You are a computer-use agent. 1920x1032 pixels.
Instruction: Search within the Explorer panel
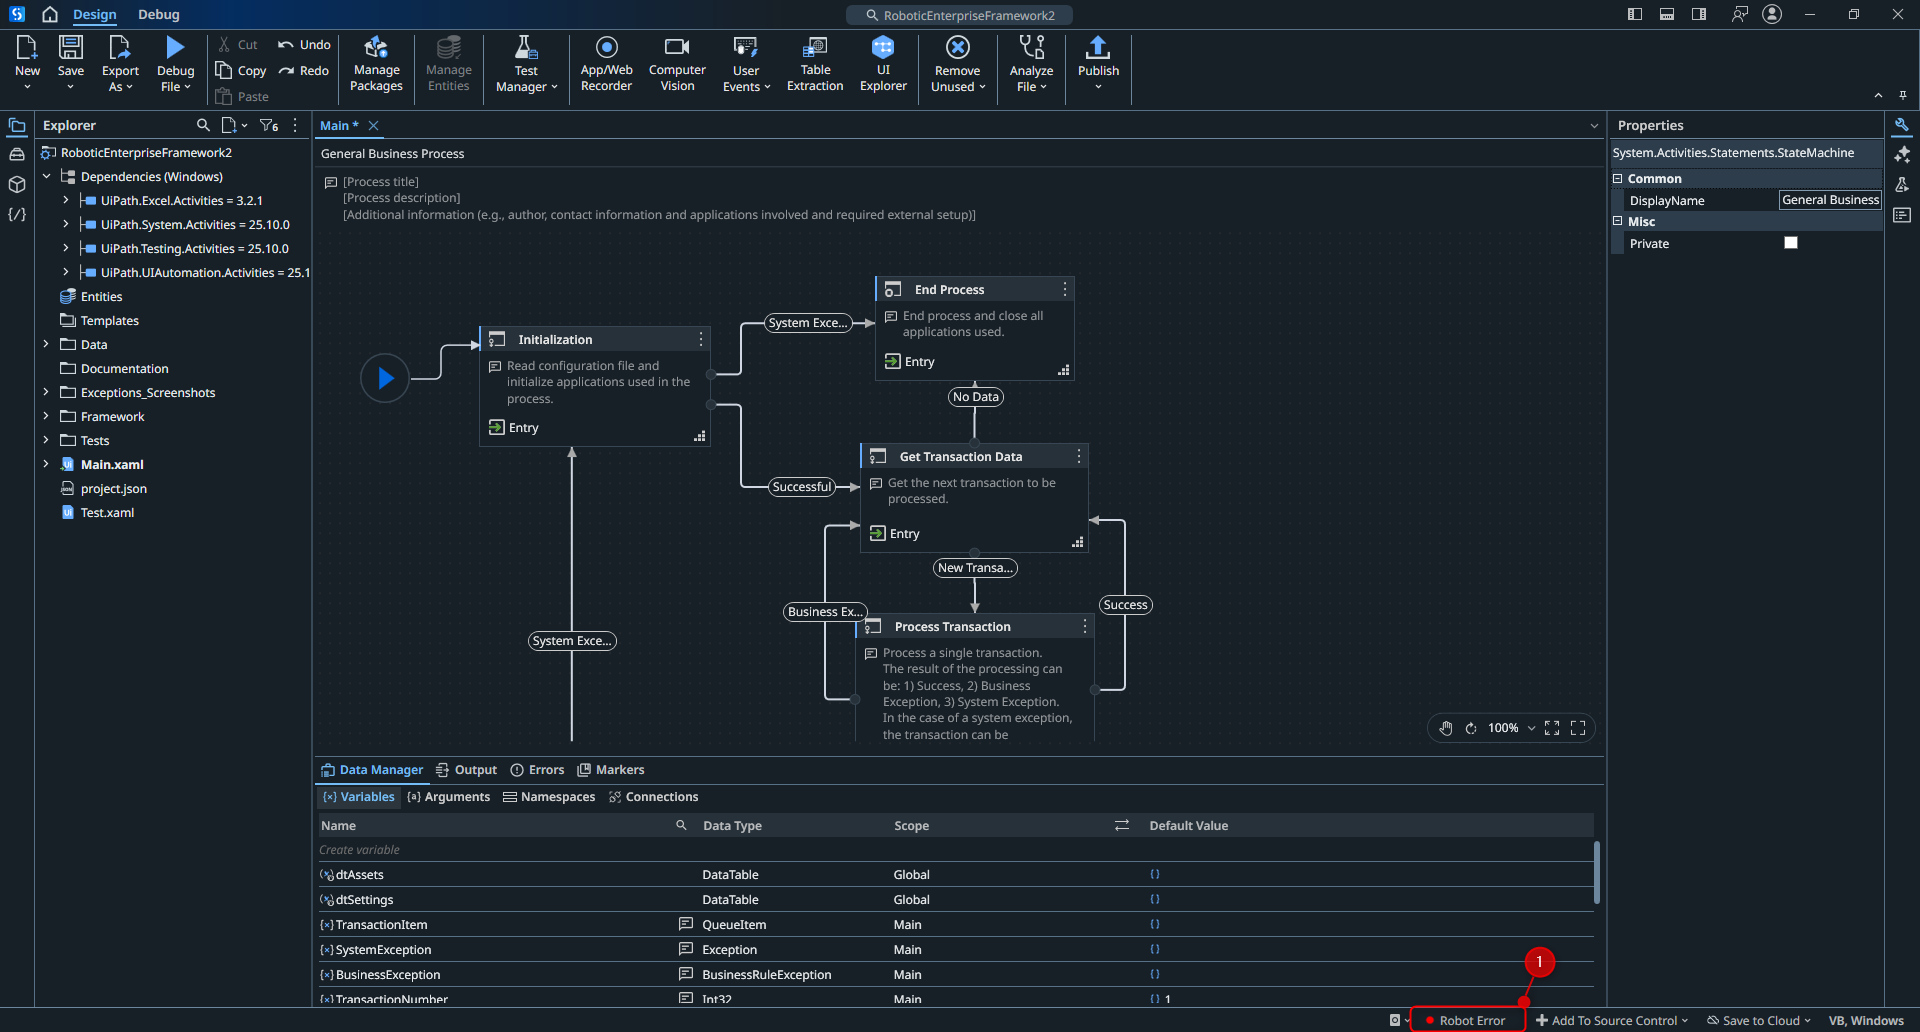tap(203, 125)
